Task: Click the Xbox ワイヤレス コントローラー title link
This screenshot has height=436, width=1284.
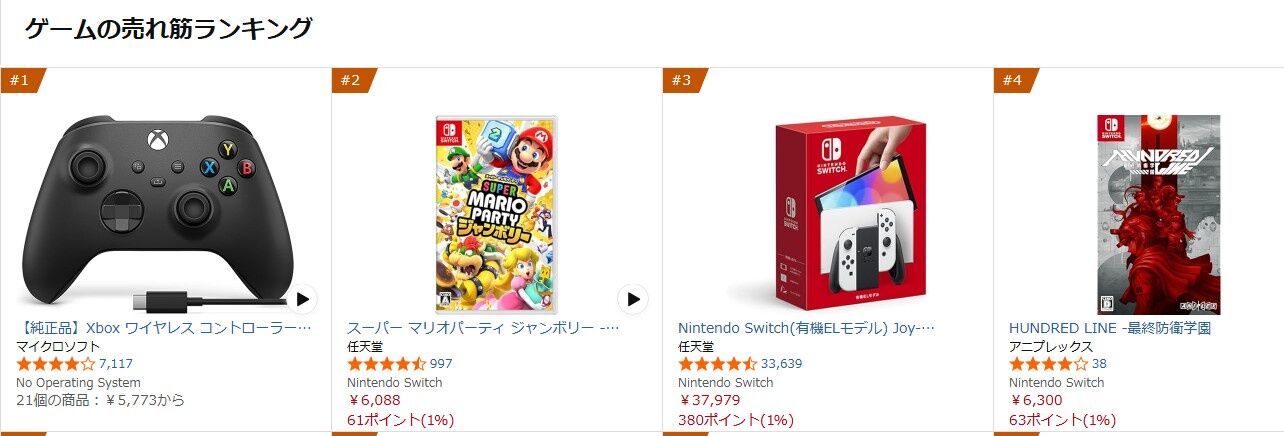Action: 164,327
